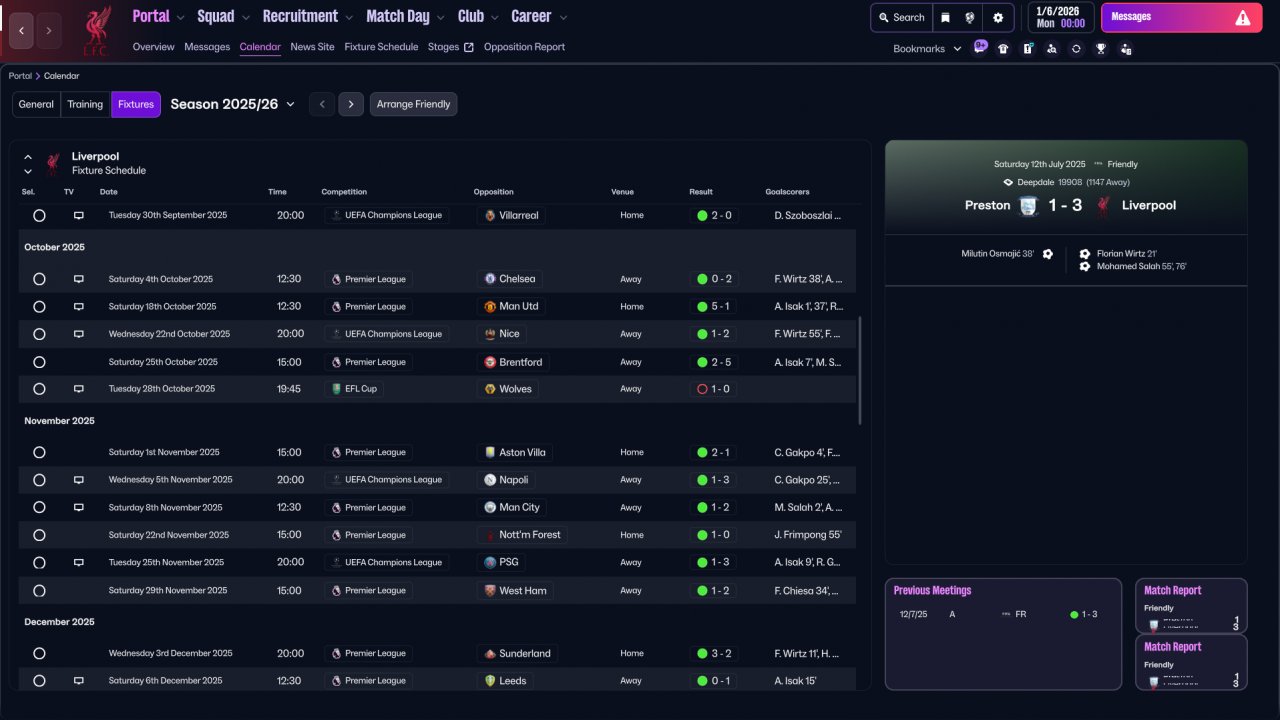Open the Messages button
This screenshot has width=1280, height=720.
click(1182, 17)
